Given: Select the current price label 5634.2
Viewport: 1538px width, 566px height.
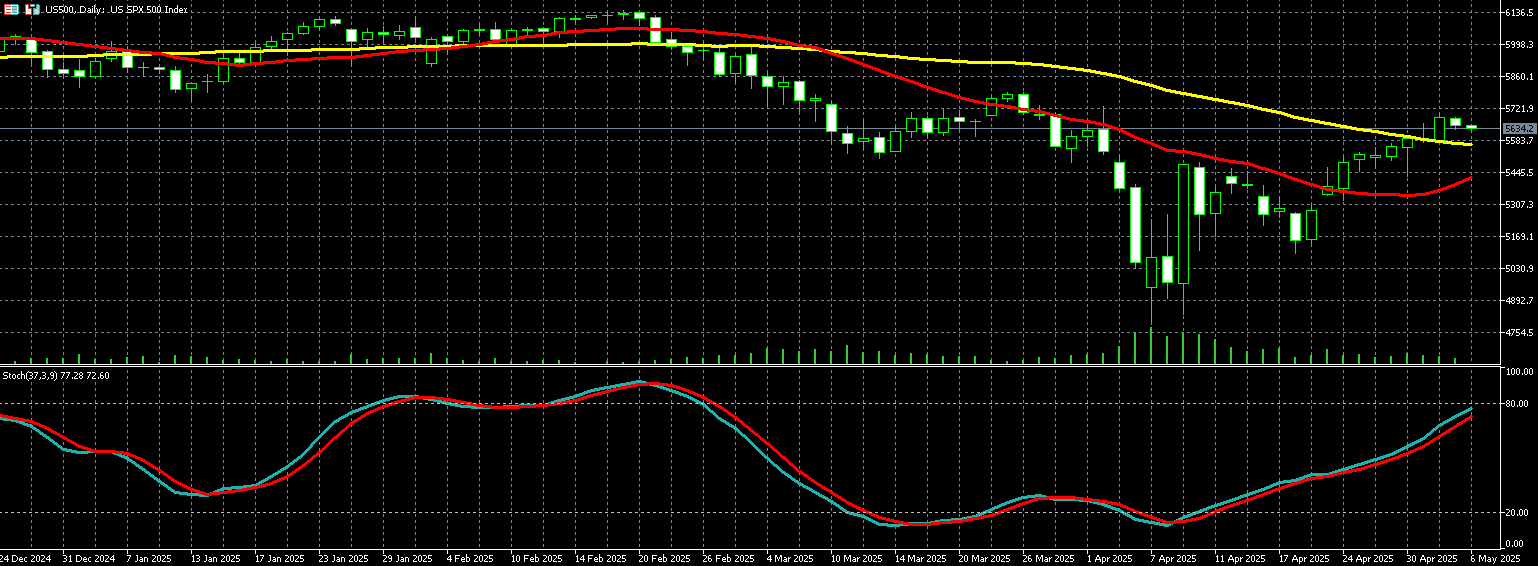Looking at the screenshot, I should click(1518, 128).
